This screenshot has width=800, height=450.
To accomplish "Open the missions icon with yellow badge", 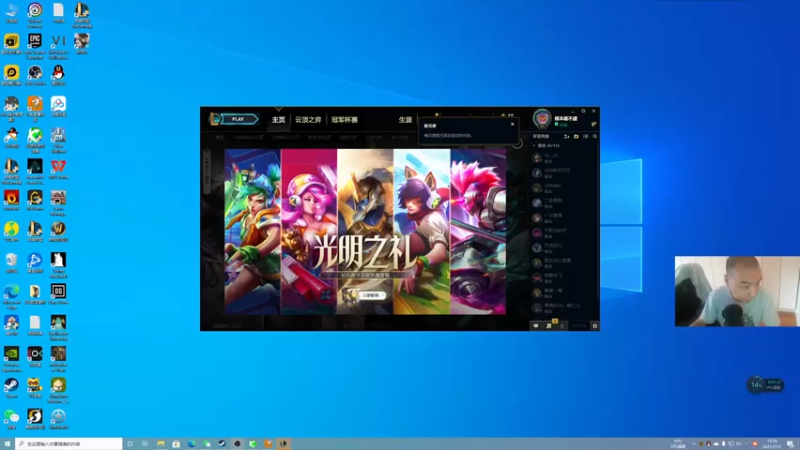I will coord(549,325).
